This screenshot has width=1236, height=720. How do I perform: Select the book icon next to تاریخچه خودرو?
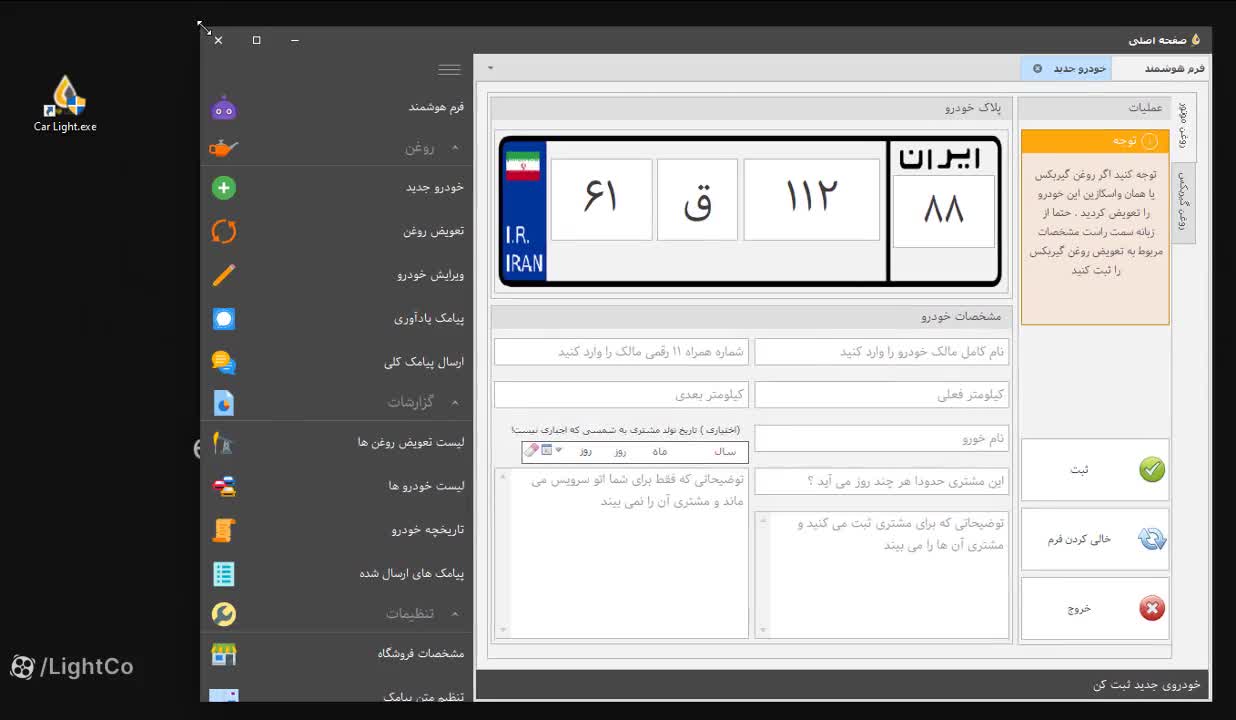click(x=222, y=529)
